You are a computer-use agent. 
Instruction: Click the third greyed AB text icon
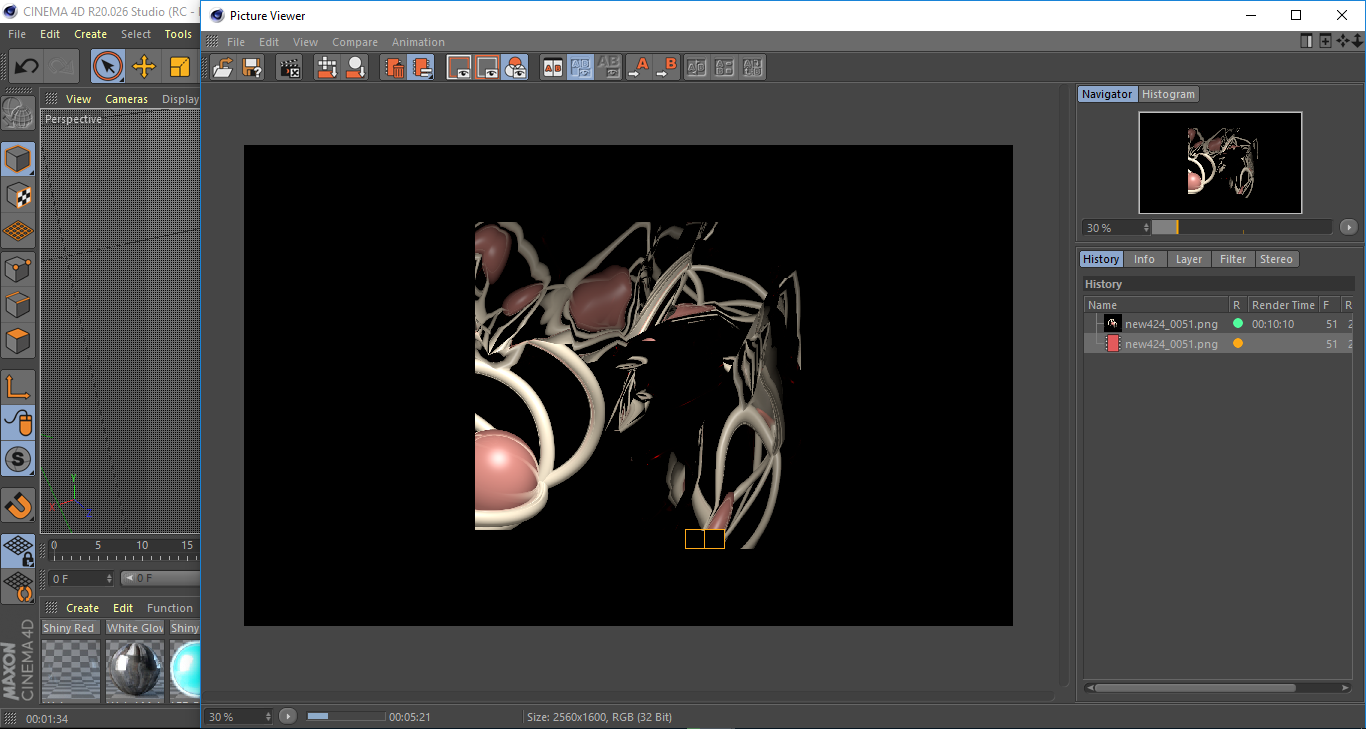click(x=753, y=67)
